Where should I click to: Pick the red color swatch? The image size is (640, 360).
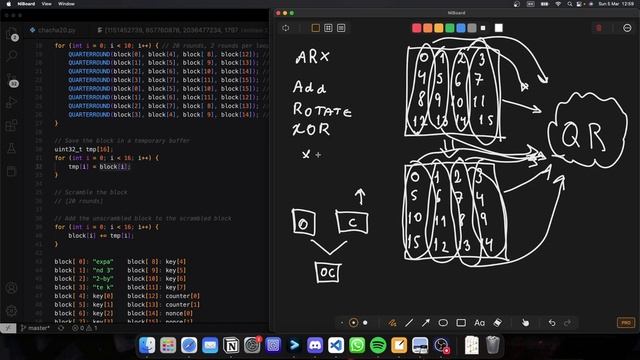pyautogui.click(x=417, y=28)
